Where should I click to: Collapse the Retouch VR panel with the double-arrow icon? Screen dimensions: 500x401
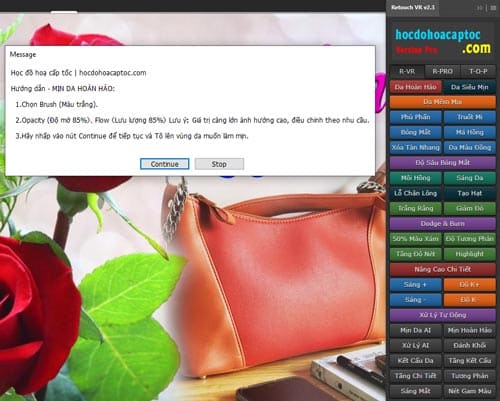point(480,8)
